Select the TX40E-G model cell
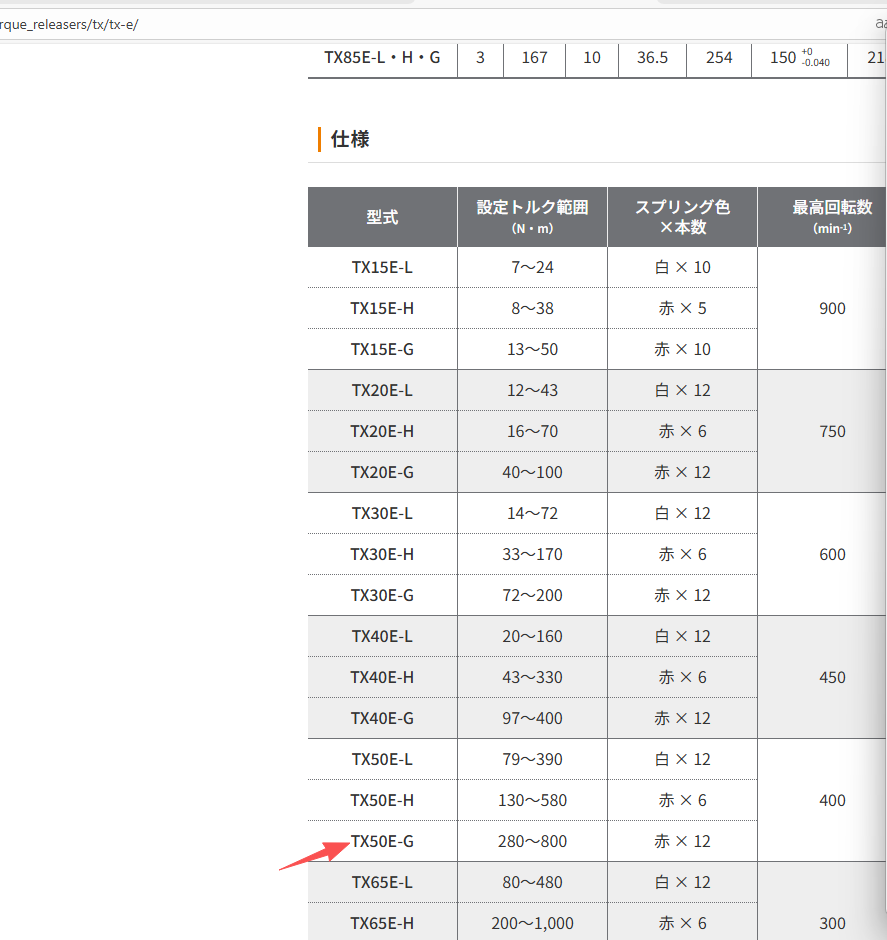Image resolution: width=887 pixels, height=940 pixels. pyautogui.click(x=382, y=719)
